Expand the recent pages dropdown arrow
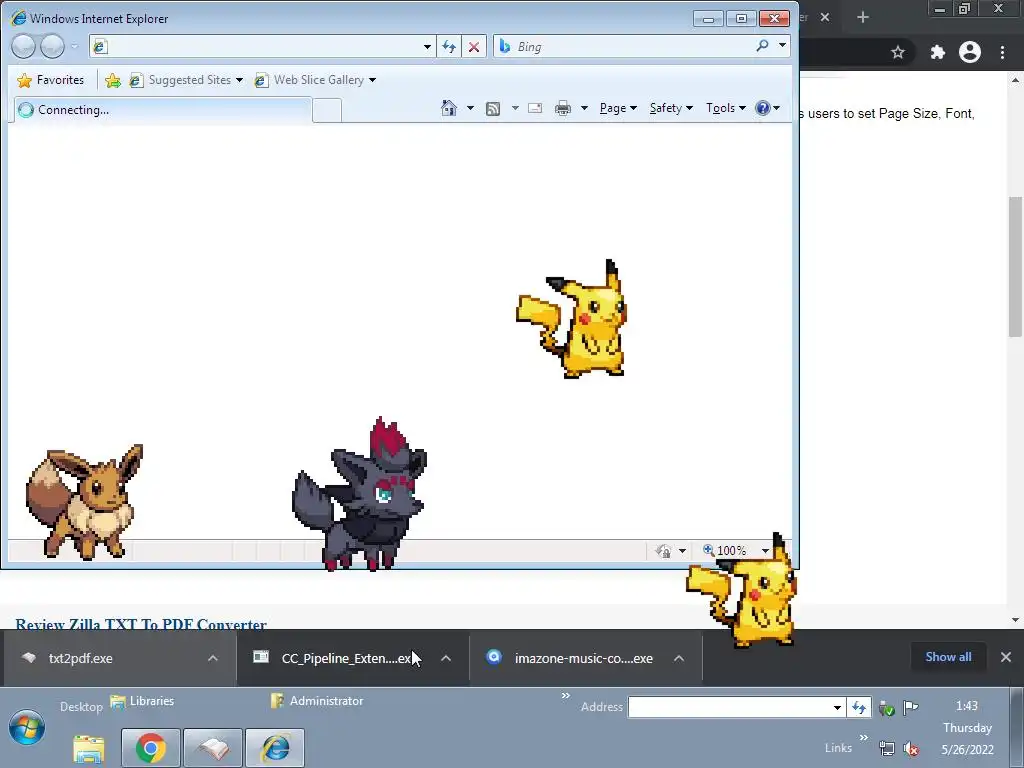The image size is (1024, 768). point(74,46)
